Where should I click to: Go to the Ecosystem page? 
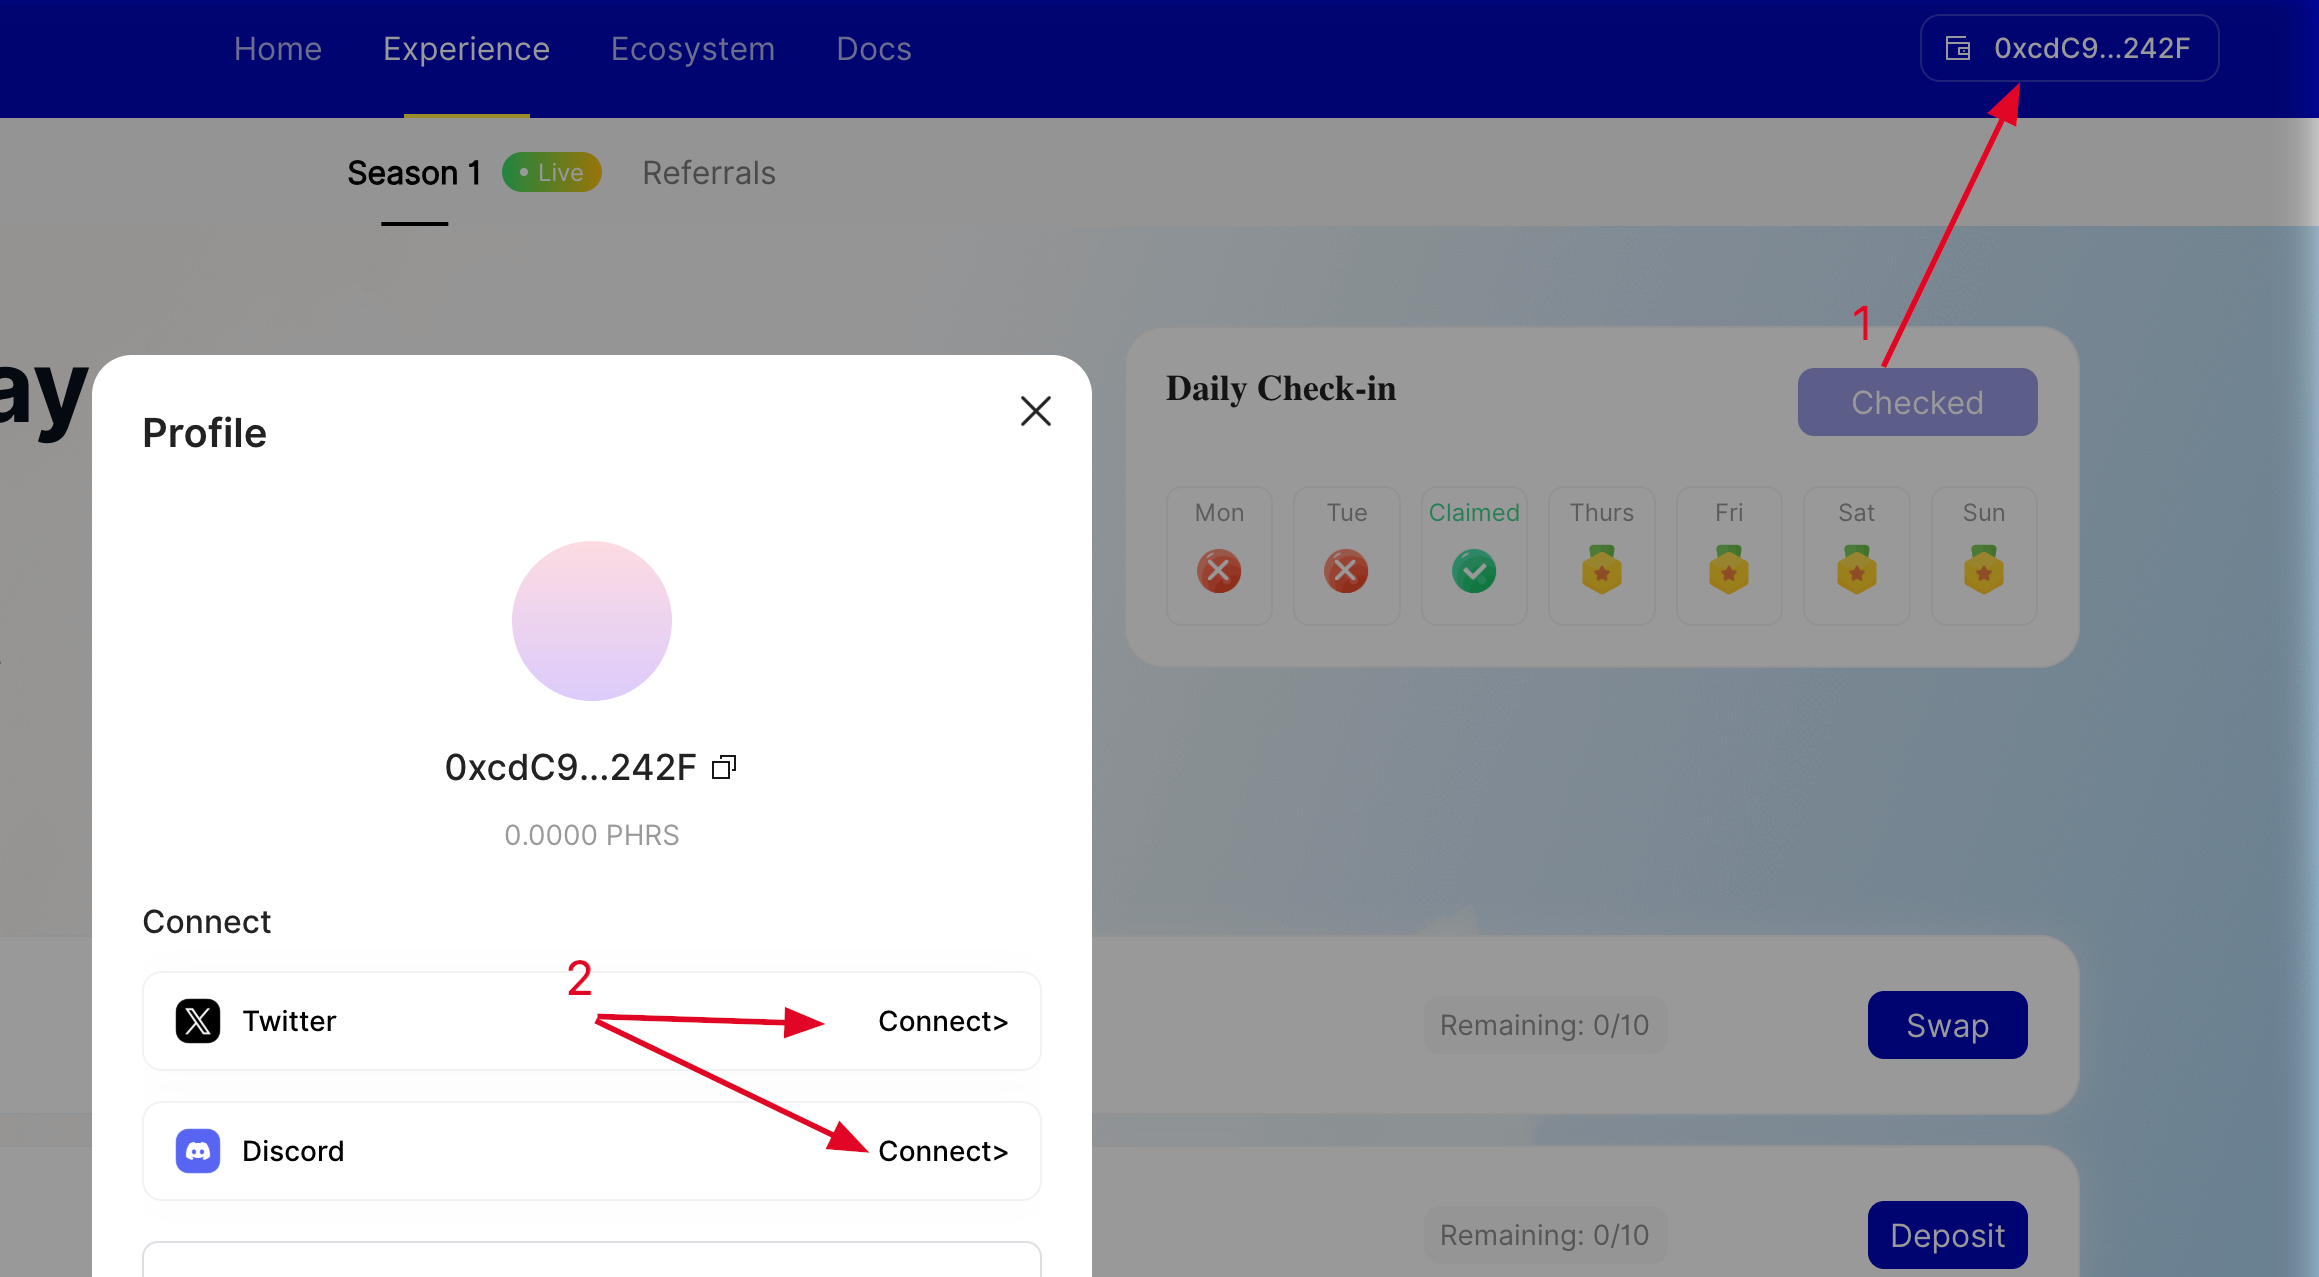[x=693, y=49]
